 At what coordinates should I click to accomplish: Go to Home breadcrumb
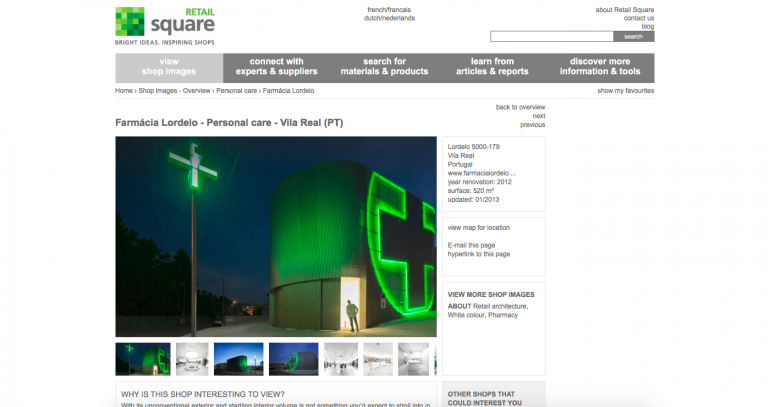click(x=124, y=91)
